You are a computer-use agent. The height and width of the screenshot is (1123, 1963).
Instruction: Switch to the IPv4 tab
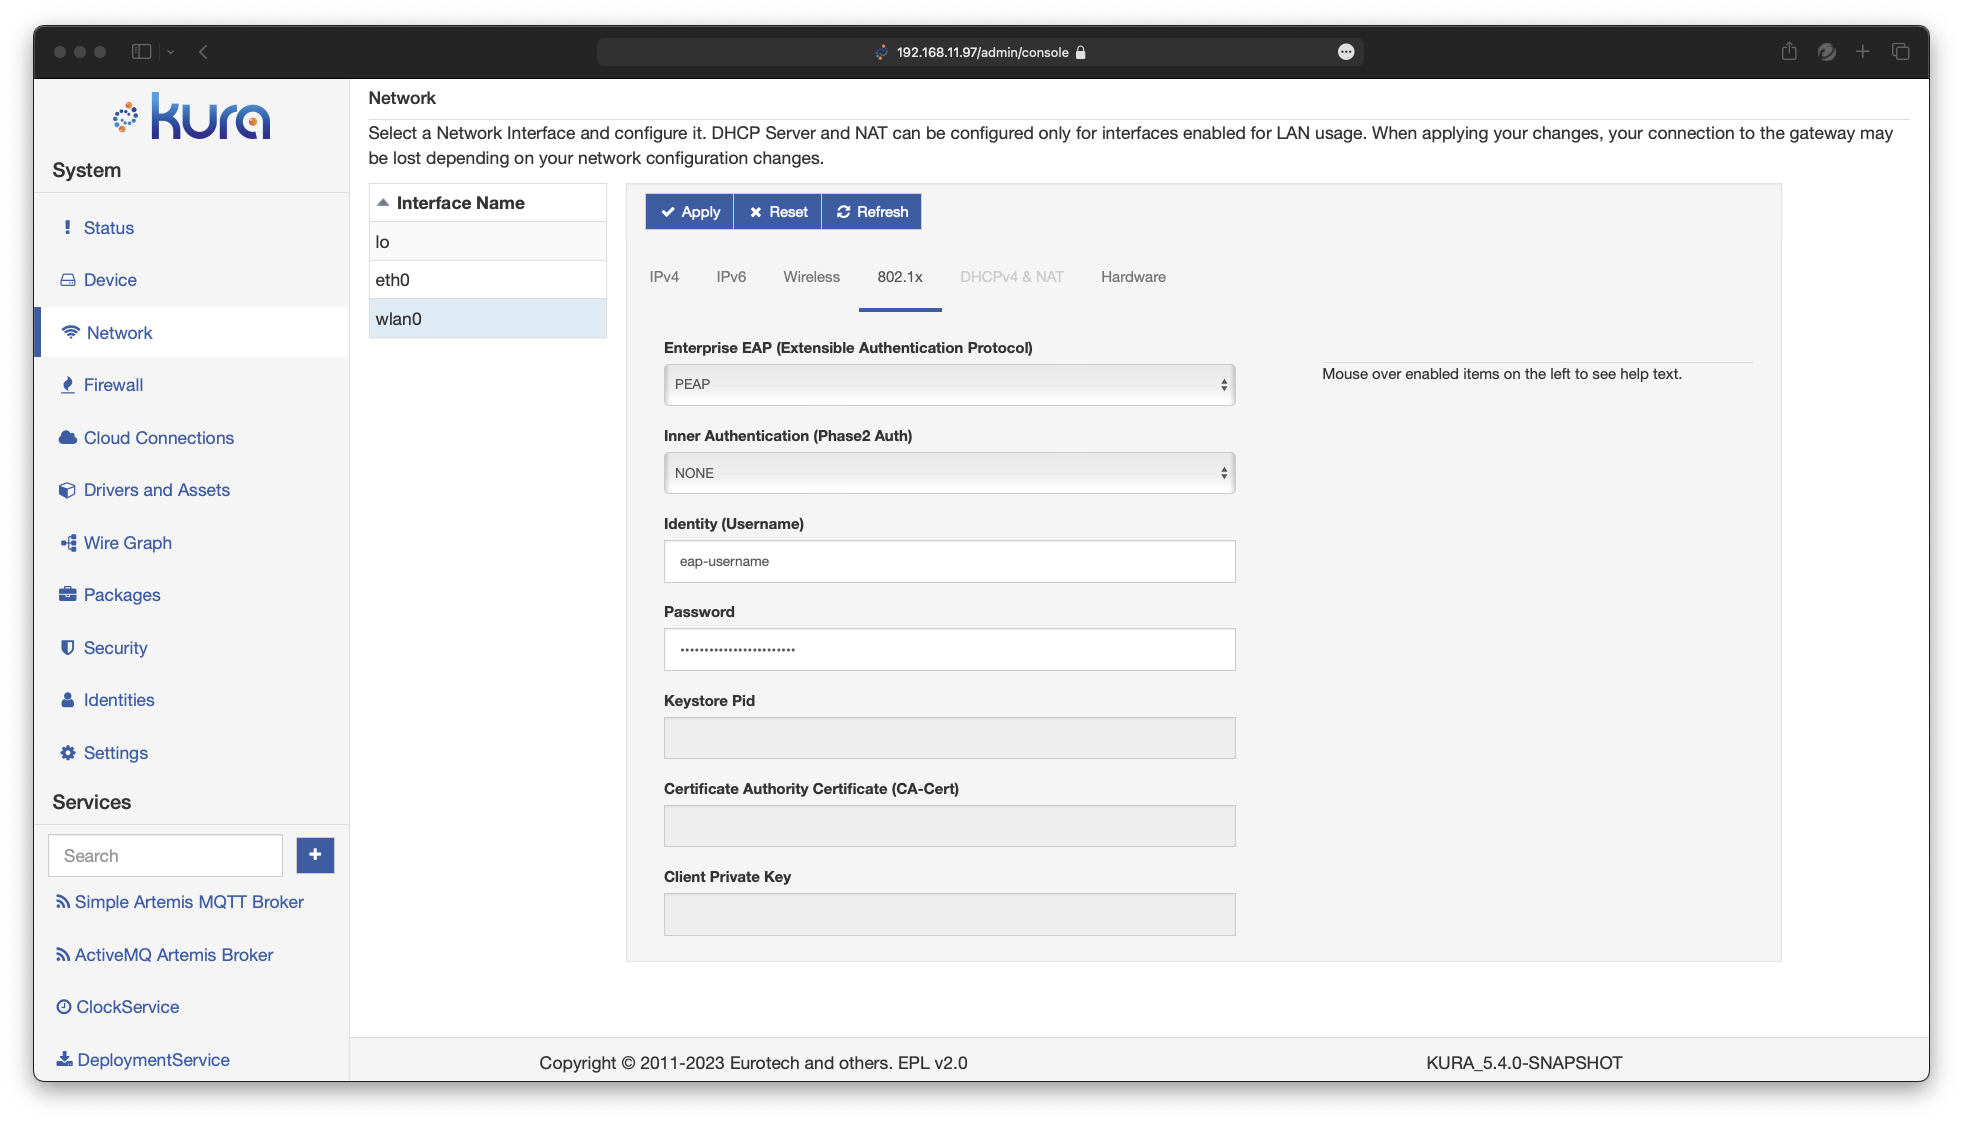(664, 277)
